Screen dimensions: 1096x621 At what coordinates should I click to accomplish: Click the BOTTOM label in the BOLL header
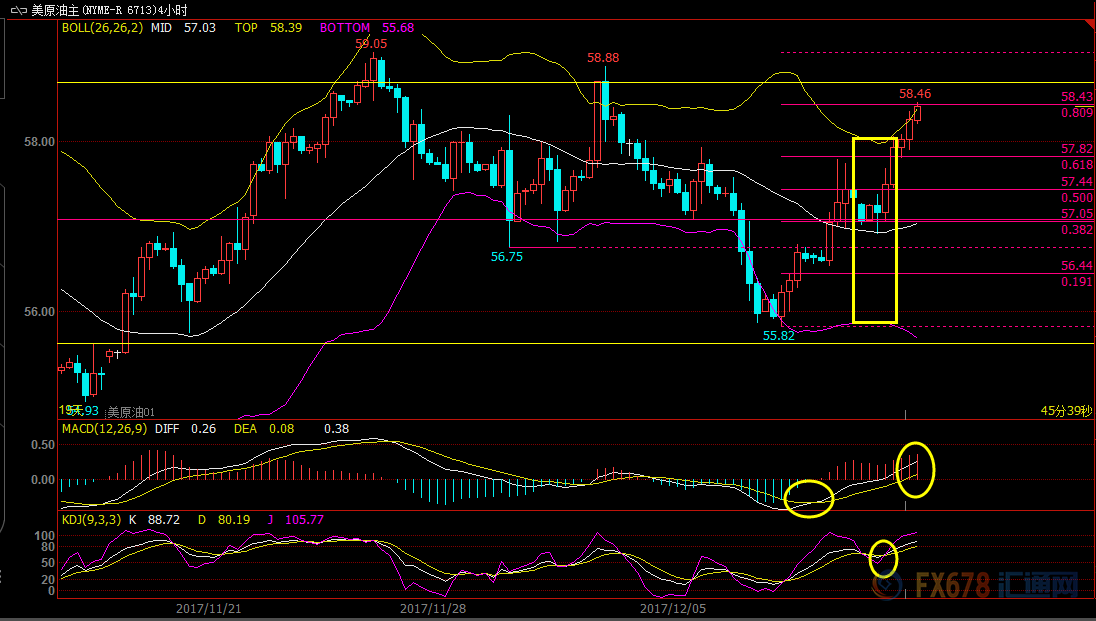click(345, 28)
